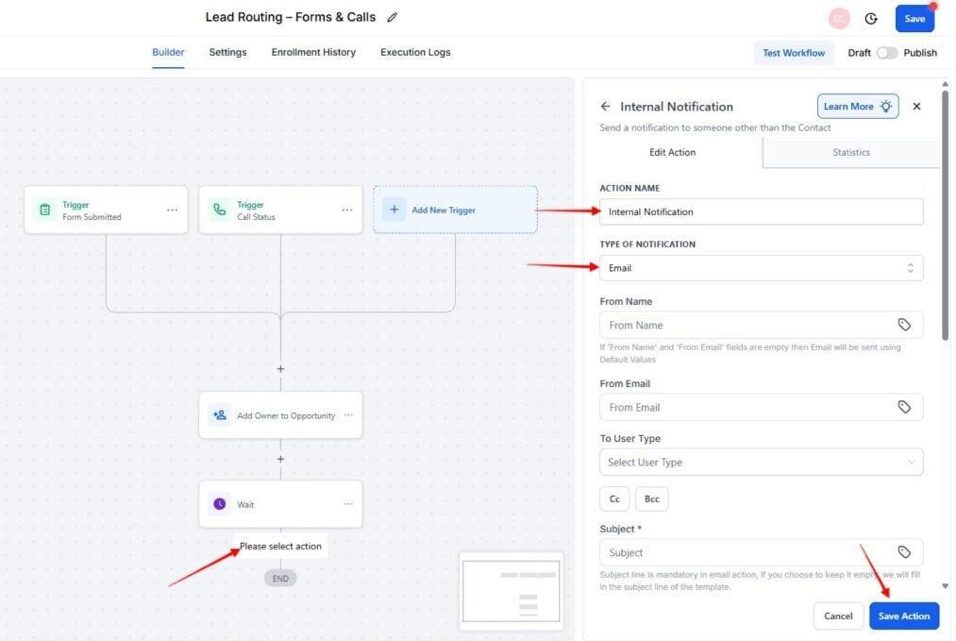Click the Add New Trigger box
Screen dimensions: 956x641
455,210
